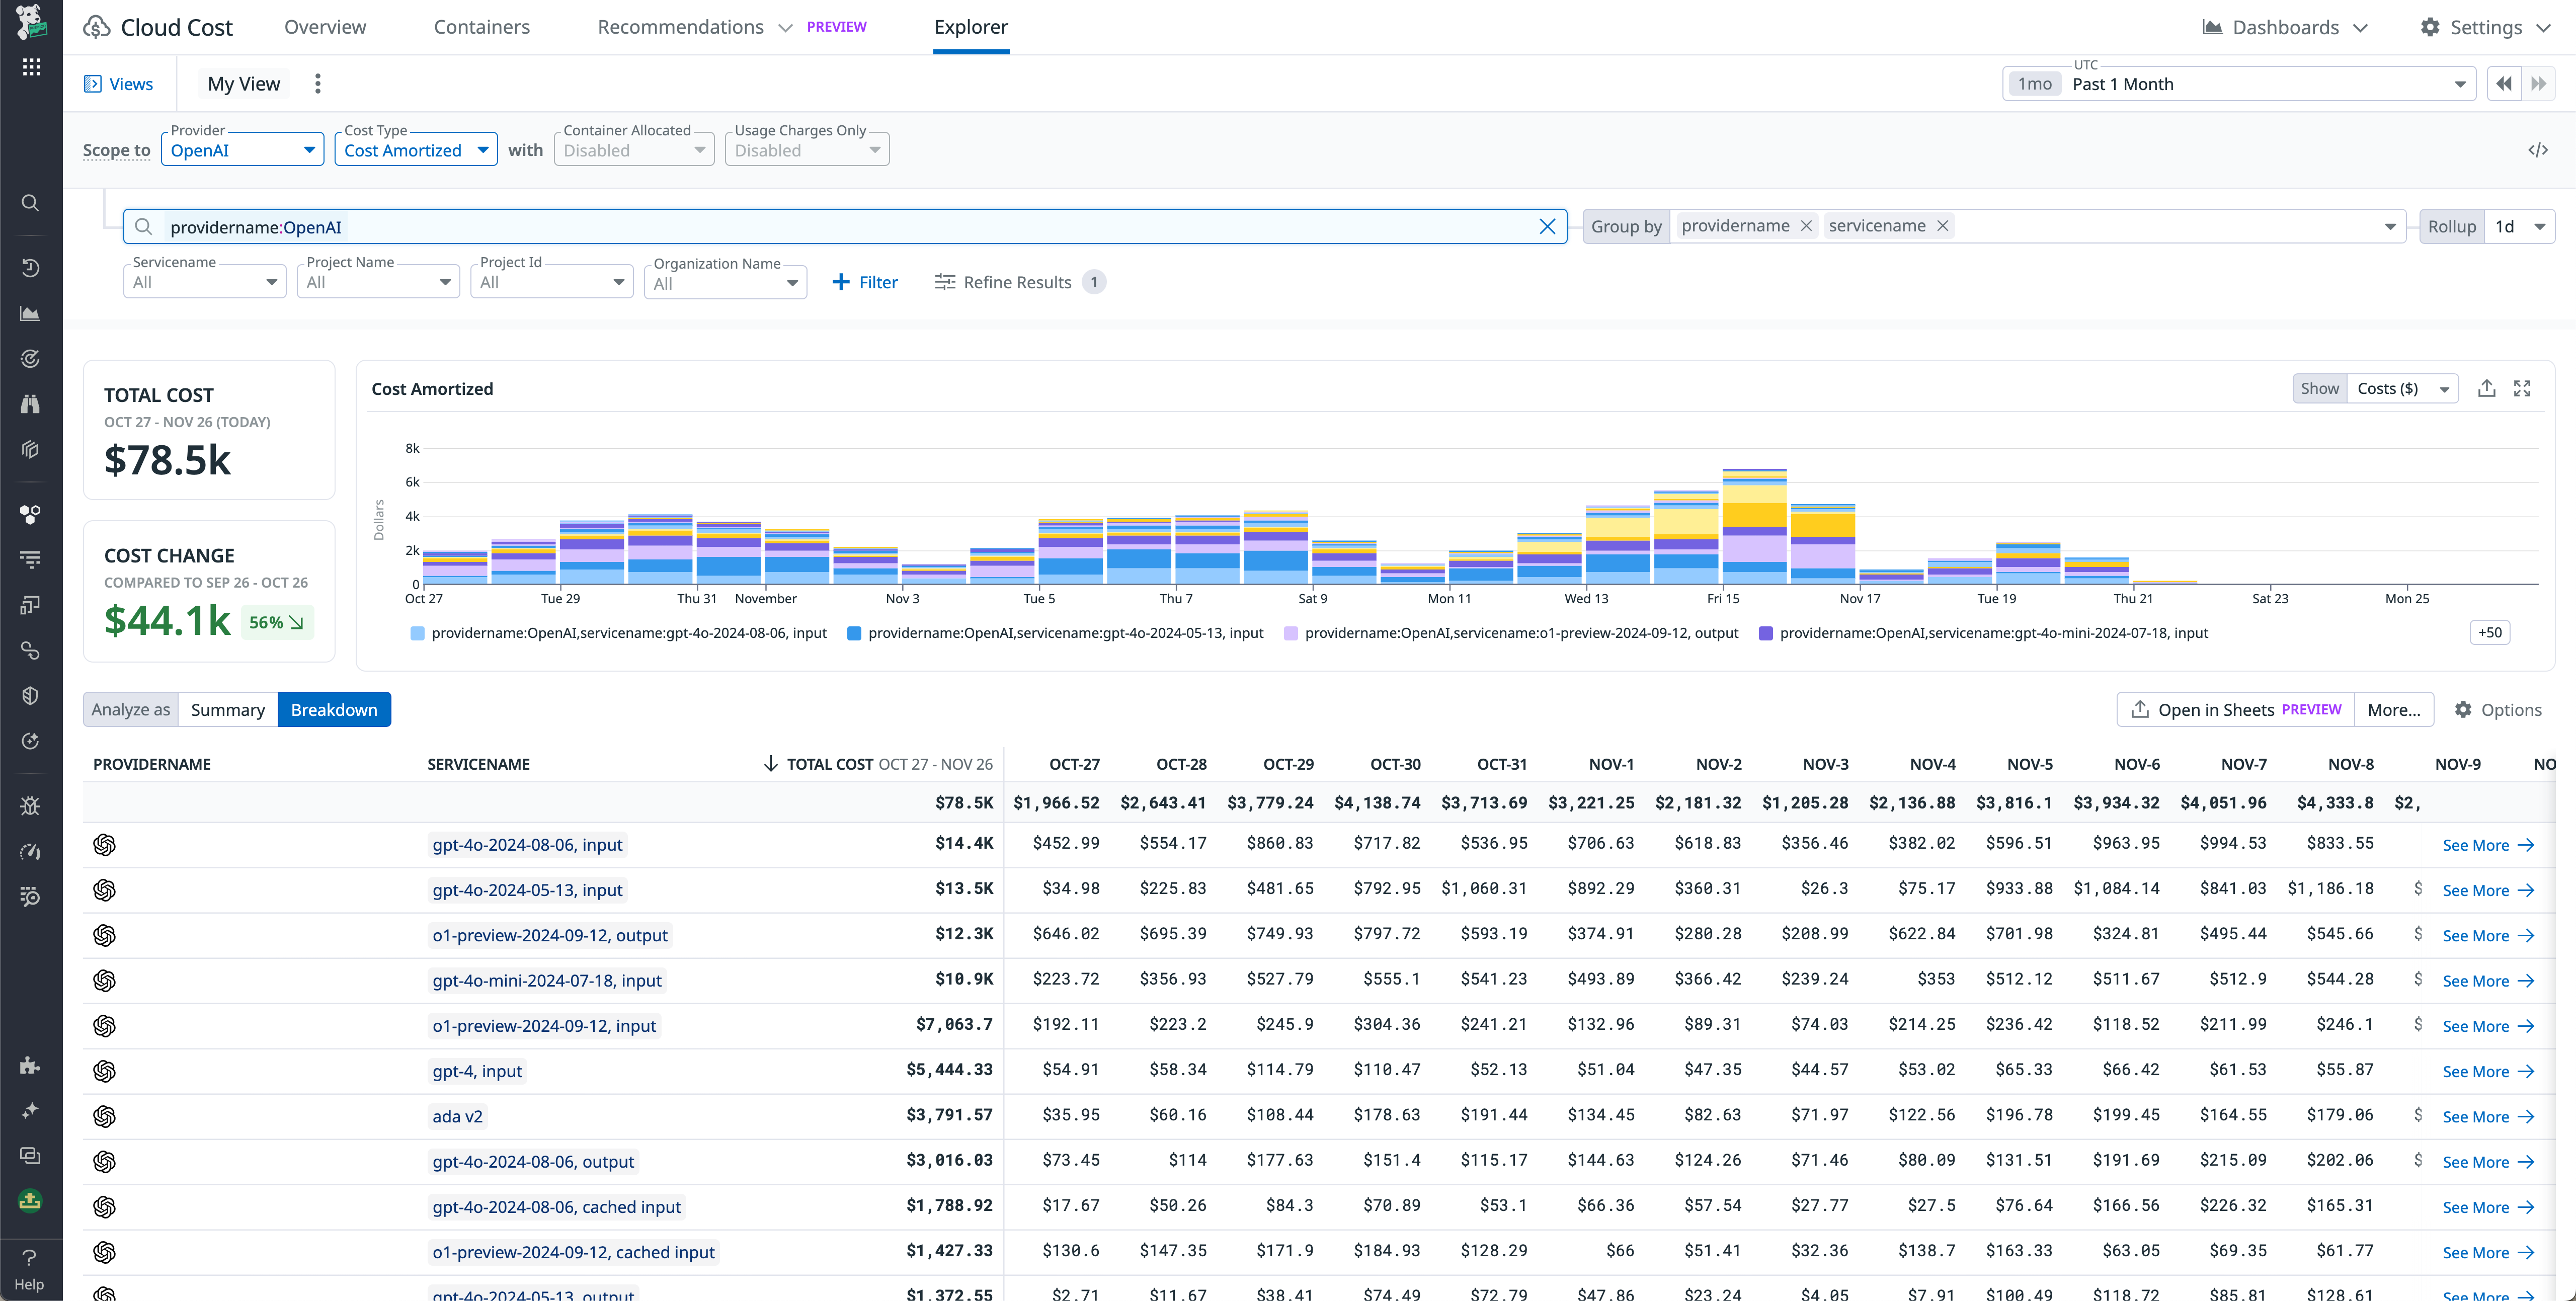The height and width of the screenshot is (1301, 2576).
Task: Select the security shield icon in the sidebar
Action: [30, 695]
